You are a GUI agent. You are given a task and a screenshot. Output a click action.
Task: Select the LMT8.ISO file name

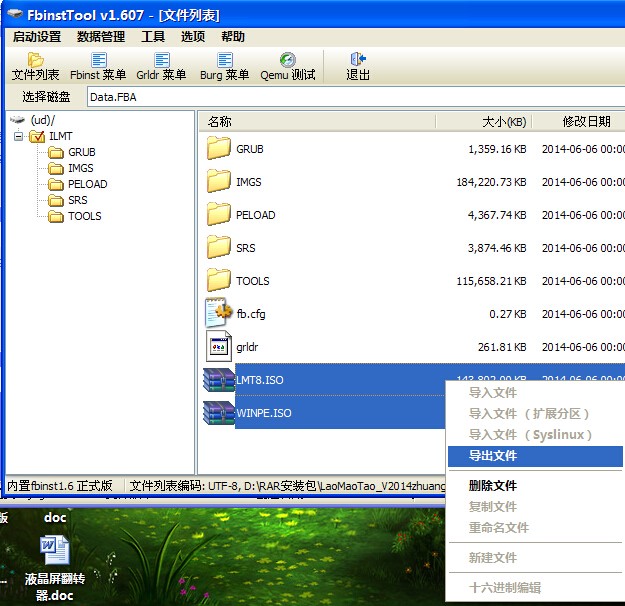click(260, 380)
